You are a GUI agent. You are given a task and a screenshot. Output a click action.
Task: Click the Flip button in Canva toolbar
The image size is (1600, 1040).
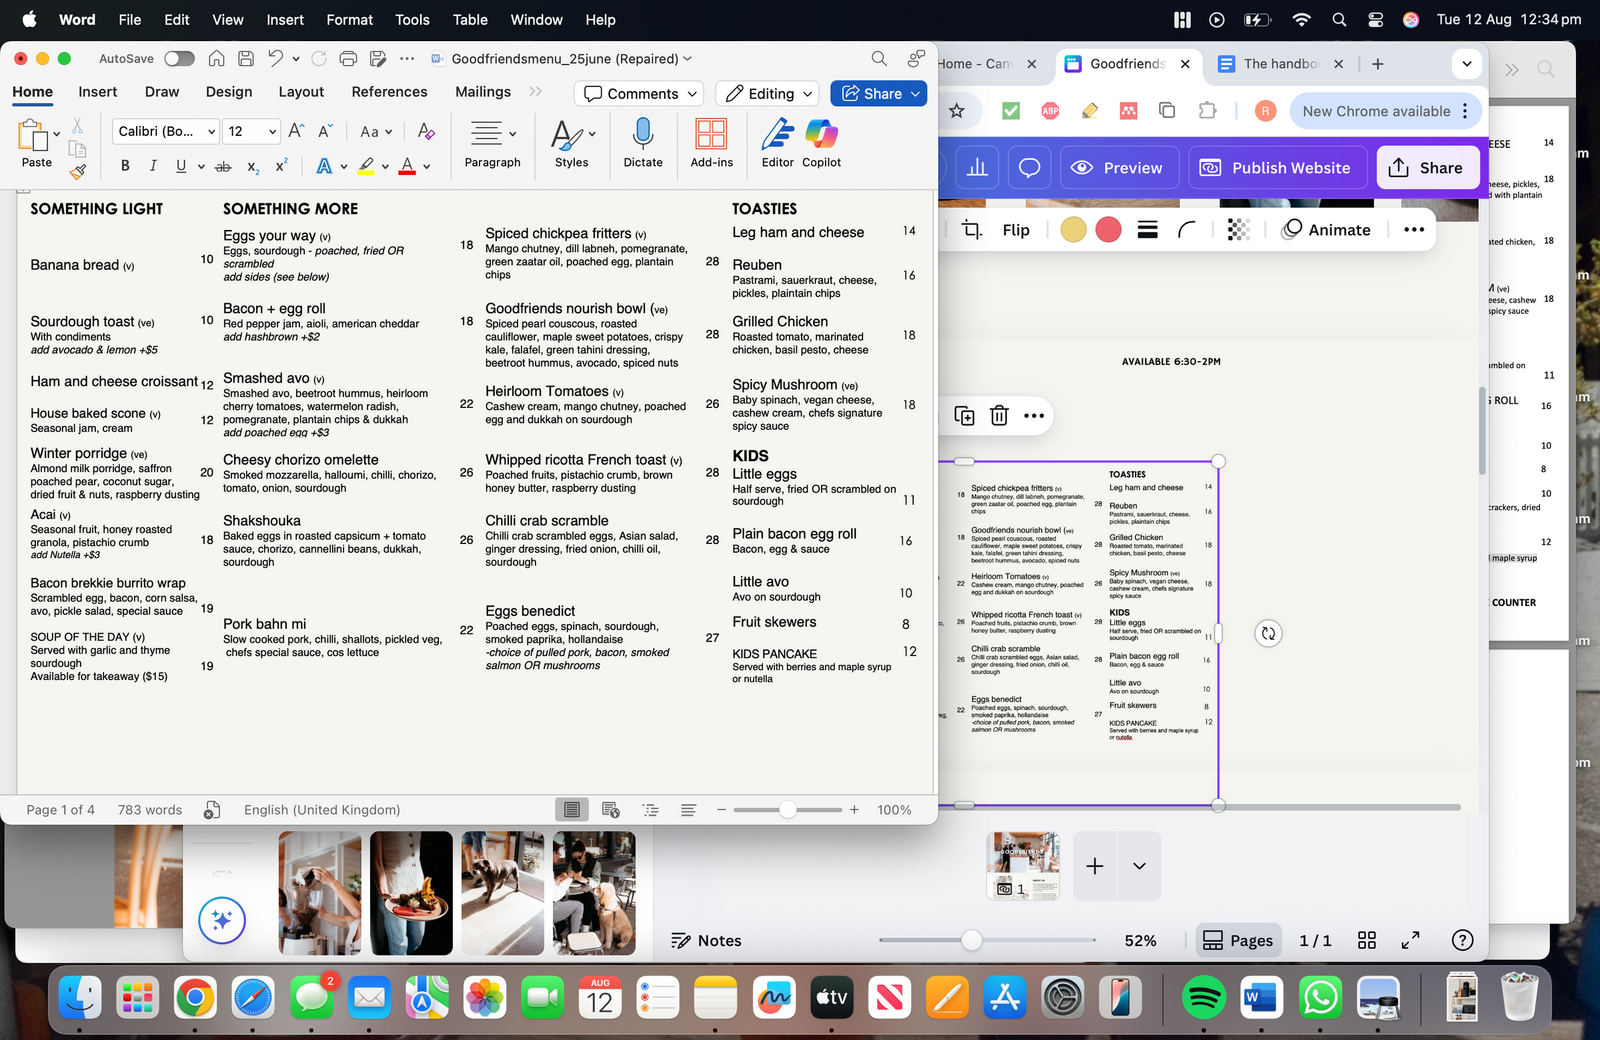pos(1016,230)
